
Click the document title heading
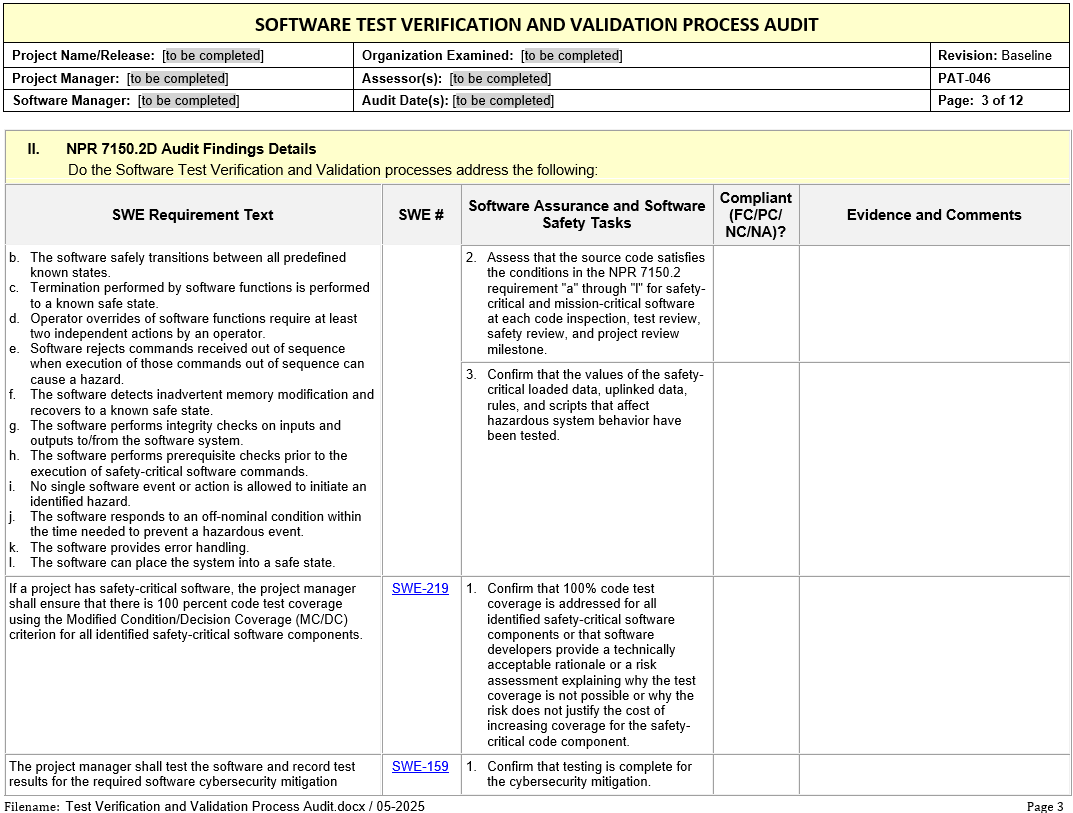tap(536, 25)
